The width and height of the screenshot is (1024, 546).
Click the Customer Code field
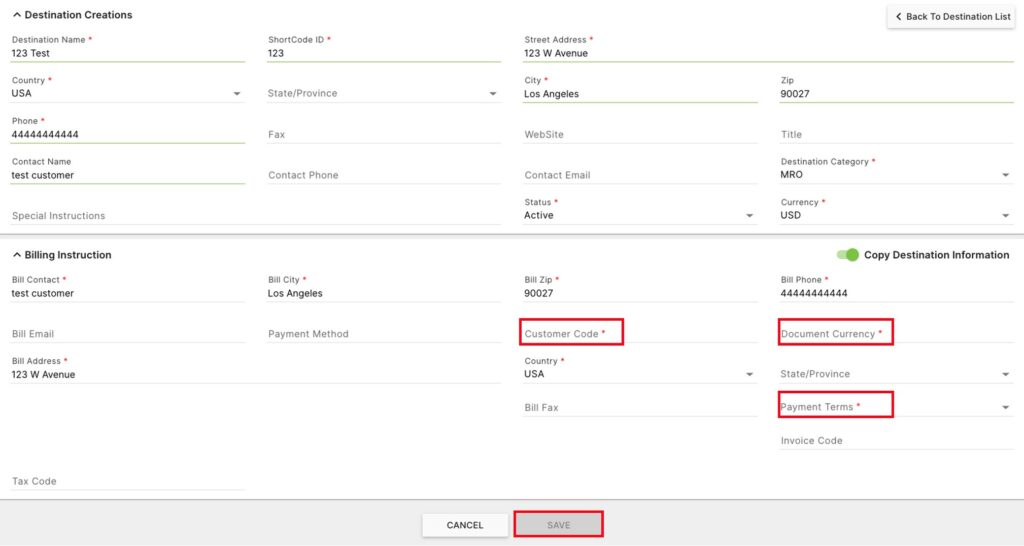coord(640,334)
